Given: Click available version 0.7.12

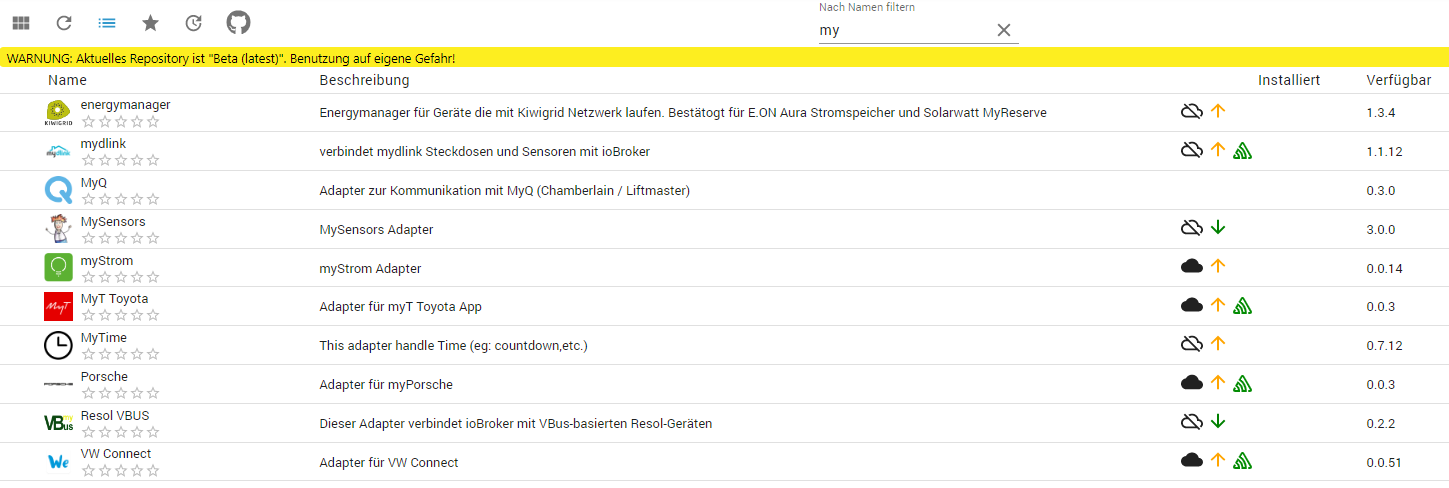Looking at the screenshot, I should click(x=1384, y=345).
